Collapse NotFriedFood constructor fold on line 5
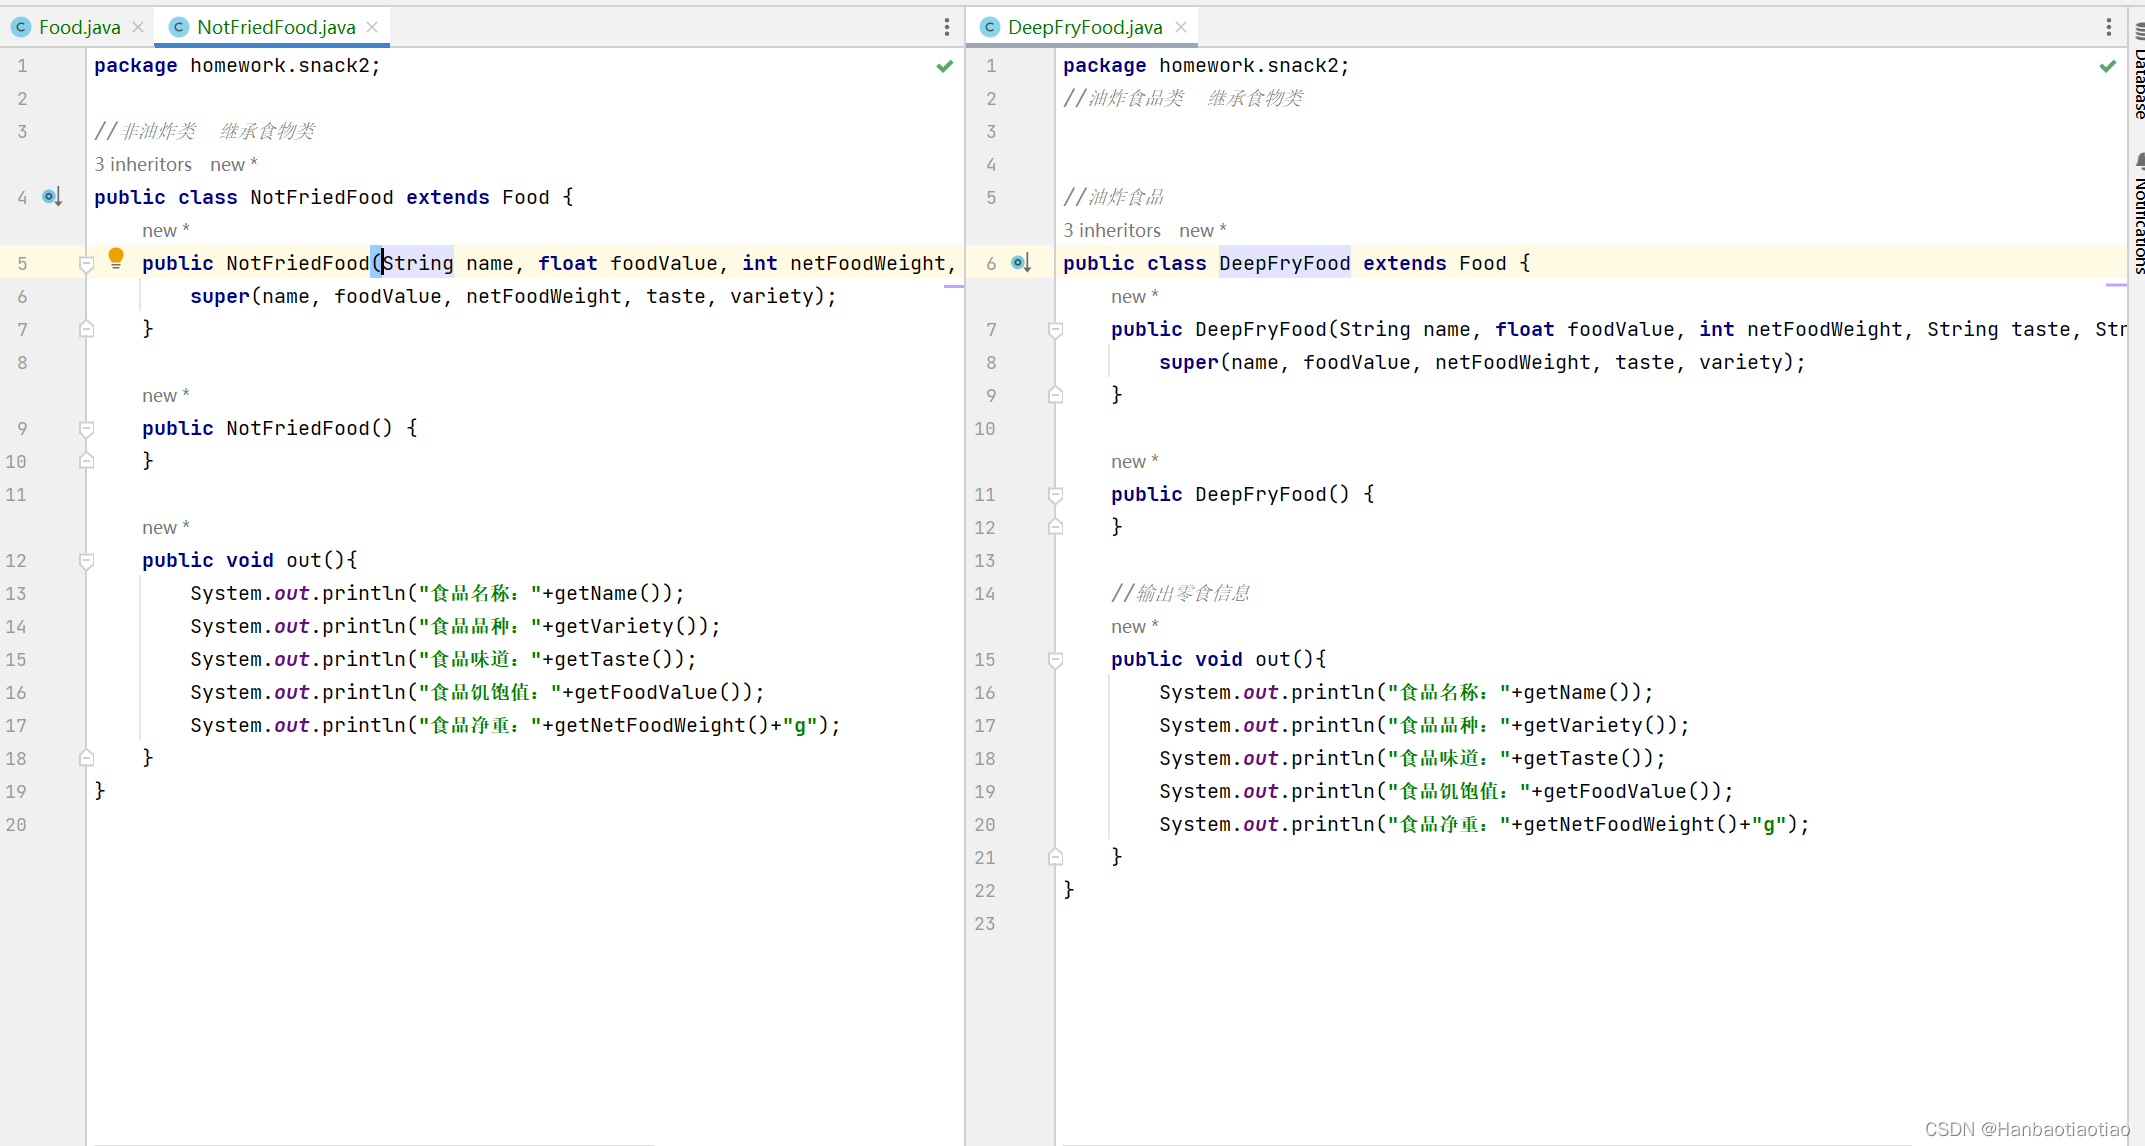The height and width of the screenshot is (1146, 2145). pyautogui.click(x=87, y=264)
